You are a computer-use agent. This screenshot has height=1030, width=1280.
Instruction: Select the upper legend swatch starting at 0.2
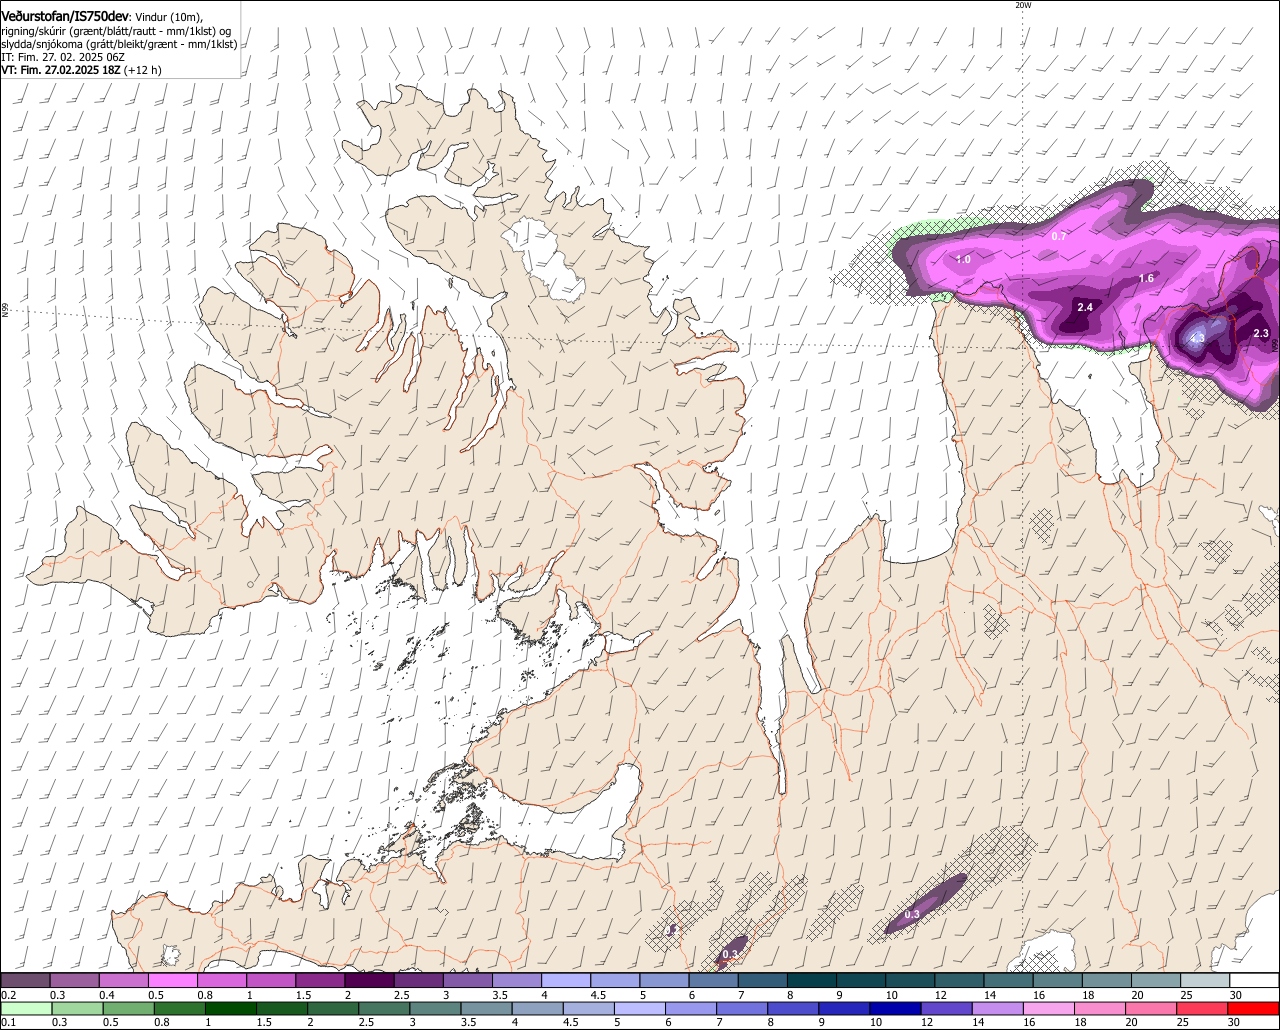click(x=25, y=981)
